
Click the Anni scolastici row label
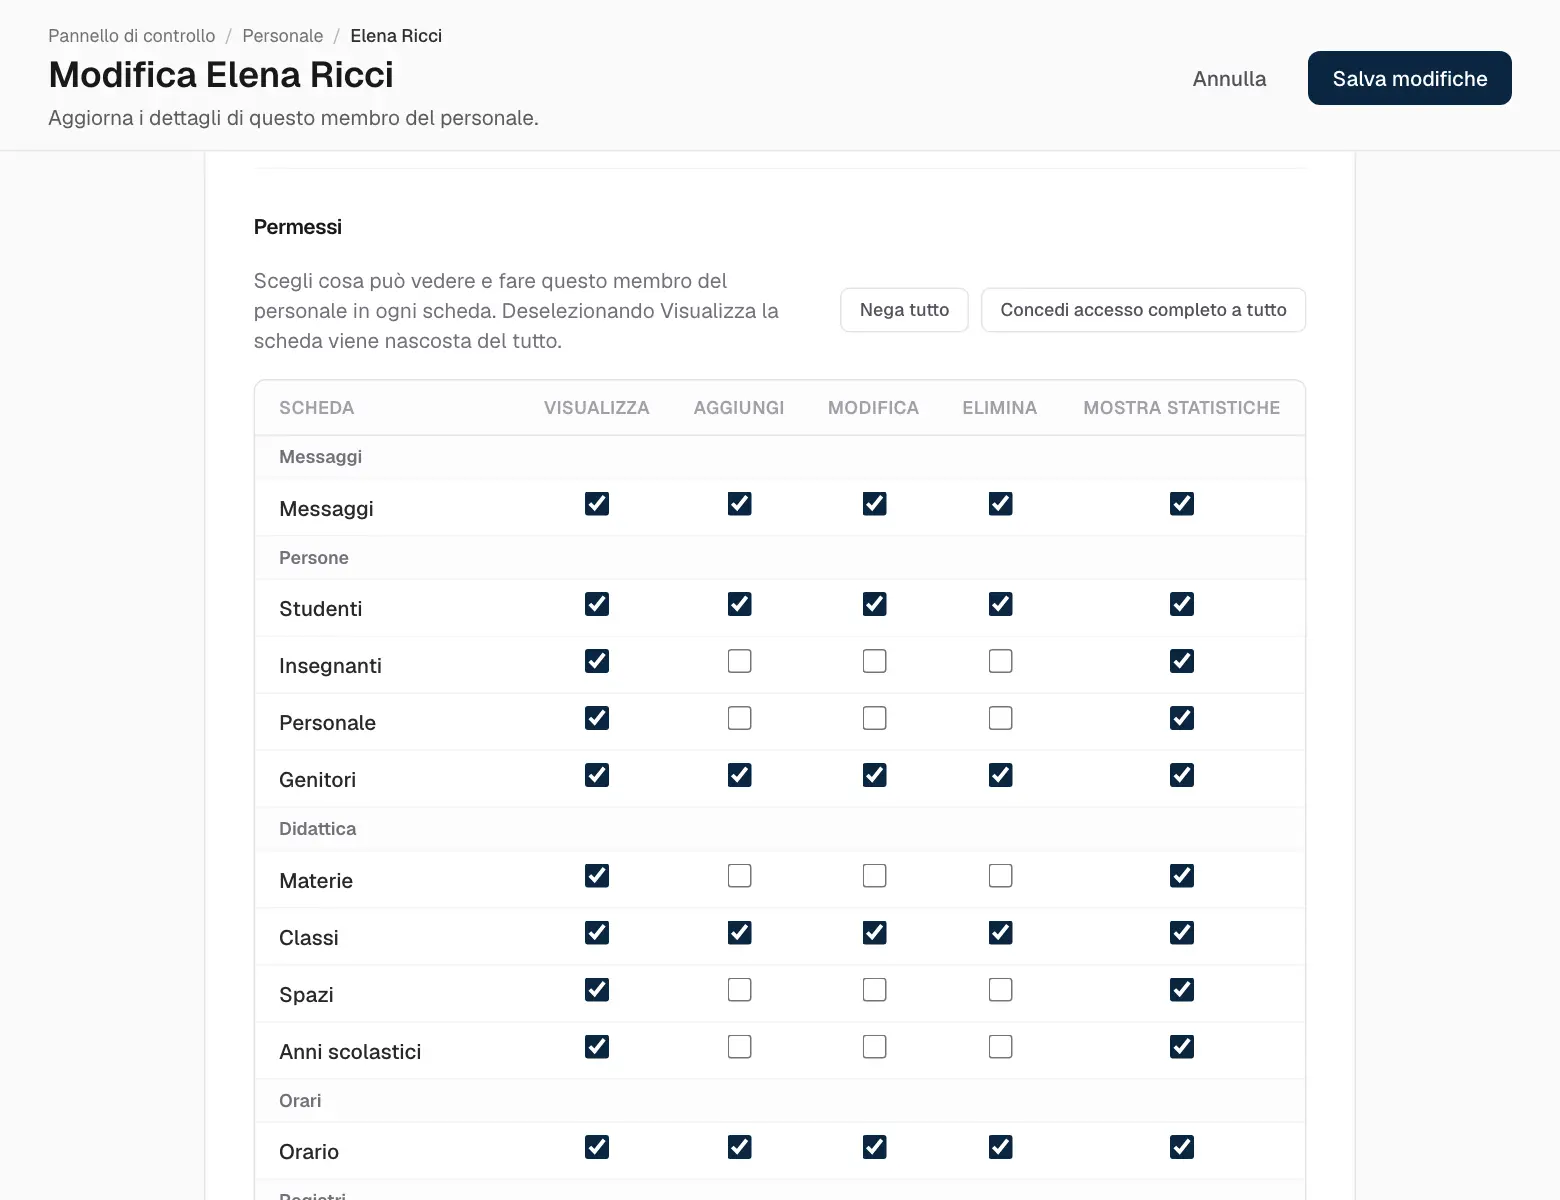pos(350,1052)
